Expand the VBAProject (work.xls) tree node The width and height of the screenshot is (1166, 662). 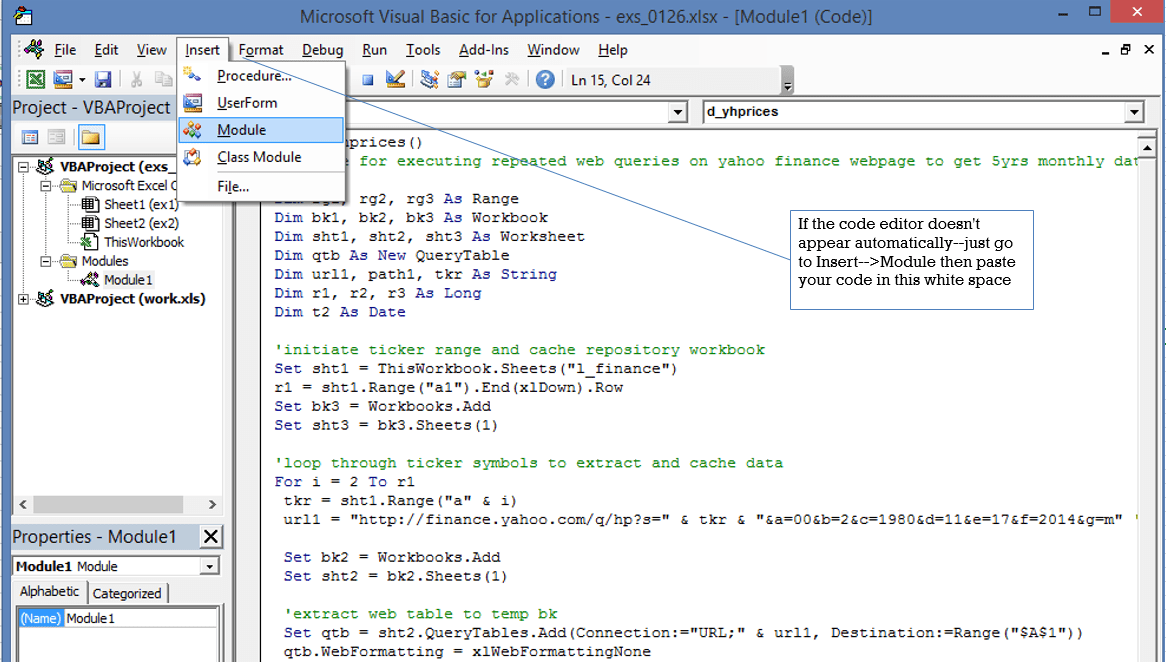24,299
